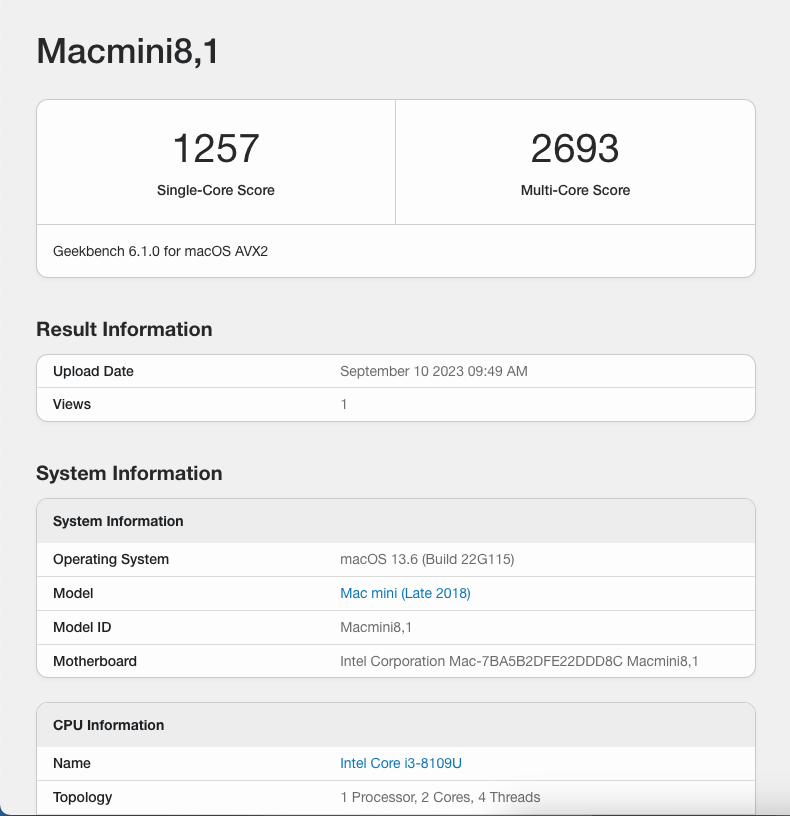Viewport: 790px width, 816px height.
Task: Click the Single-Core Score label
Action: click(216, 190)
